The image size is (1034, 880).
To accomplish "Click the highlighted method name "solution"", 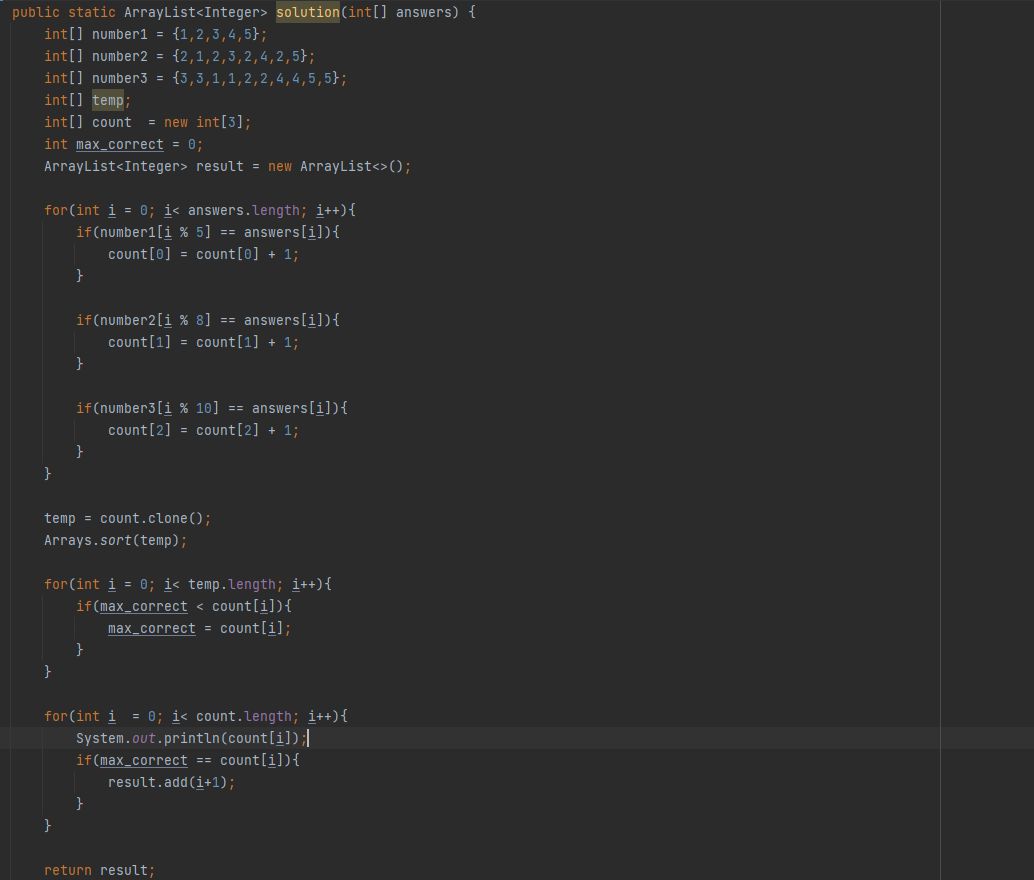I will (307, 12).
